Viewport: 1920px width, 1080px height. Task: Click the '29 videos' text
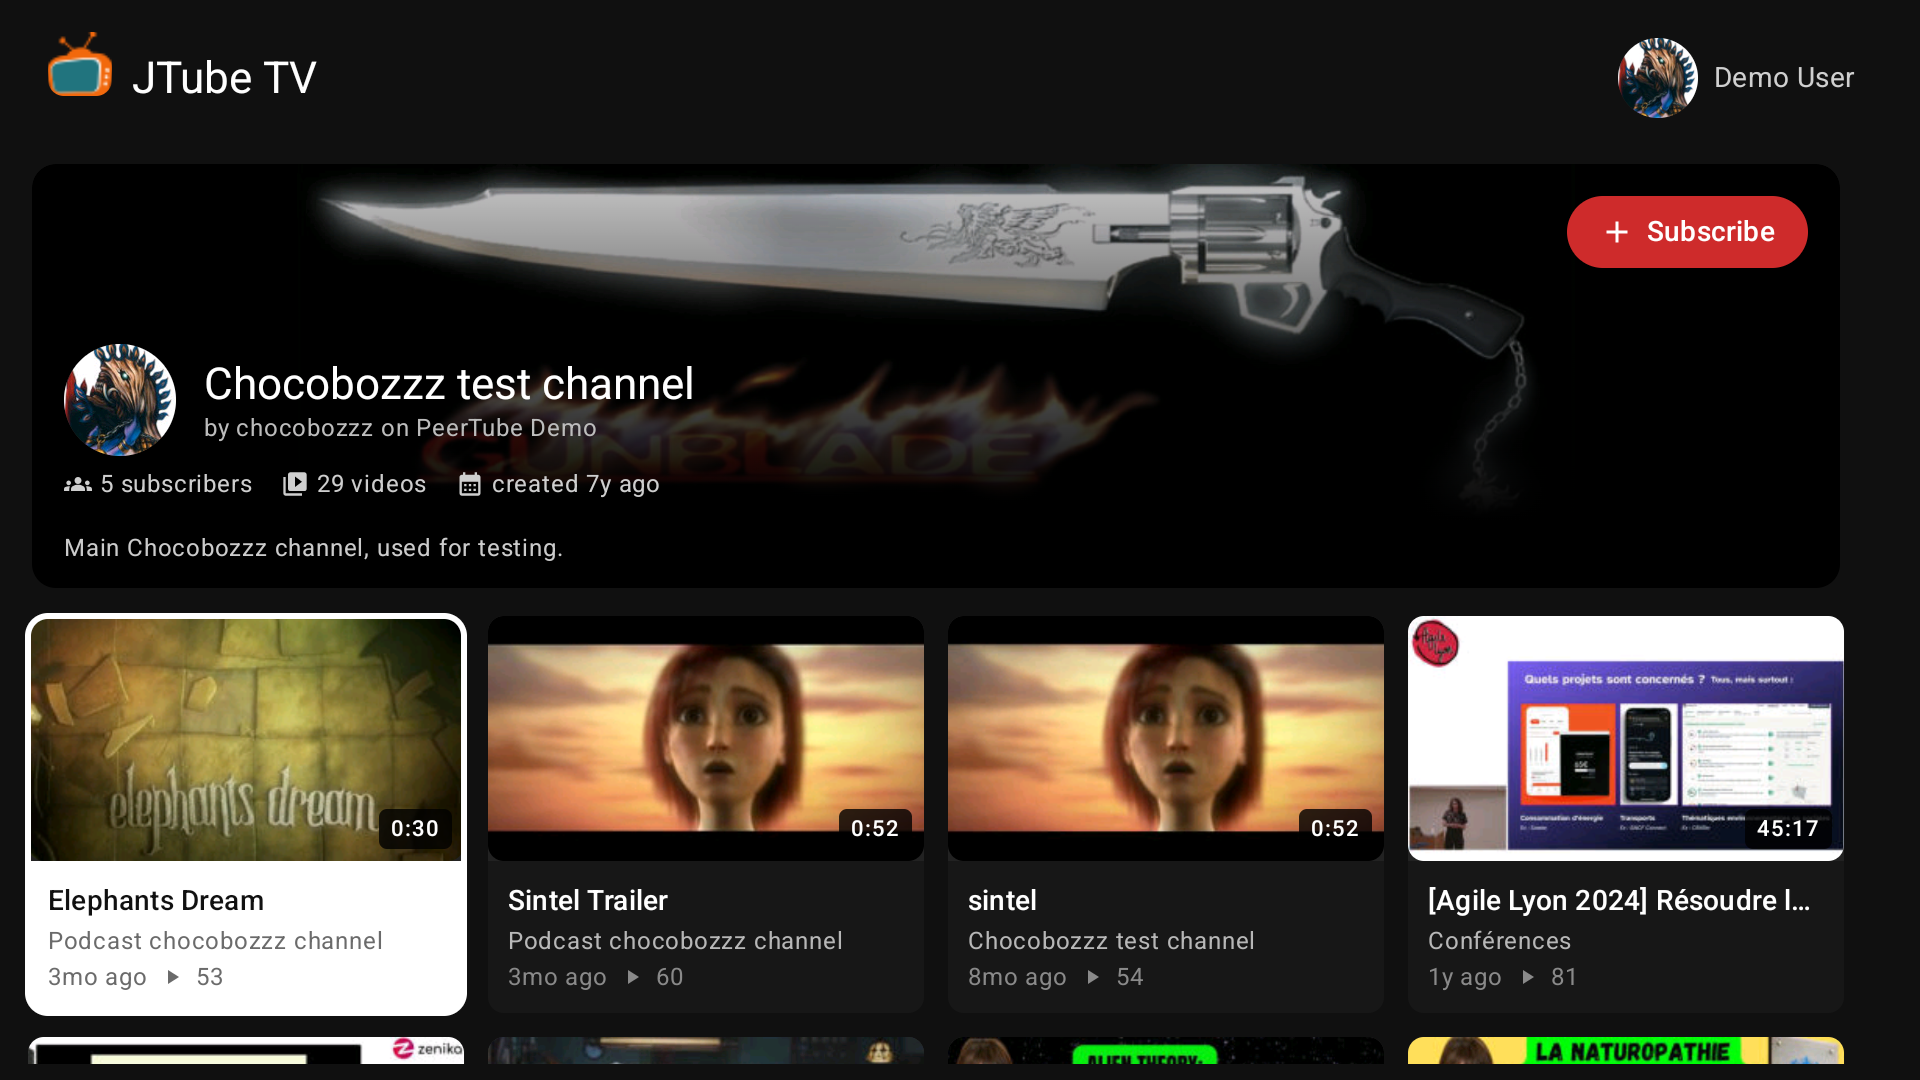pos(371,484)
